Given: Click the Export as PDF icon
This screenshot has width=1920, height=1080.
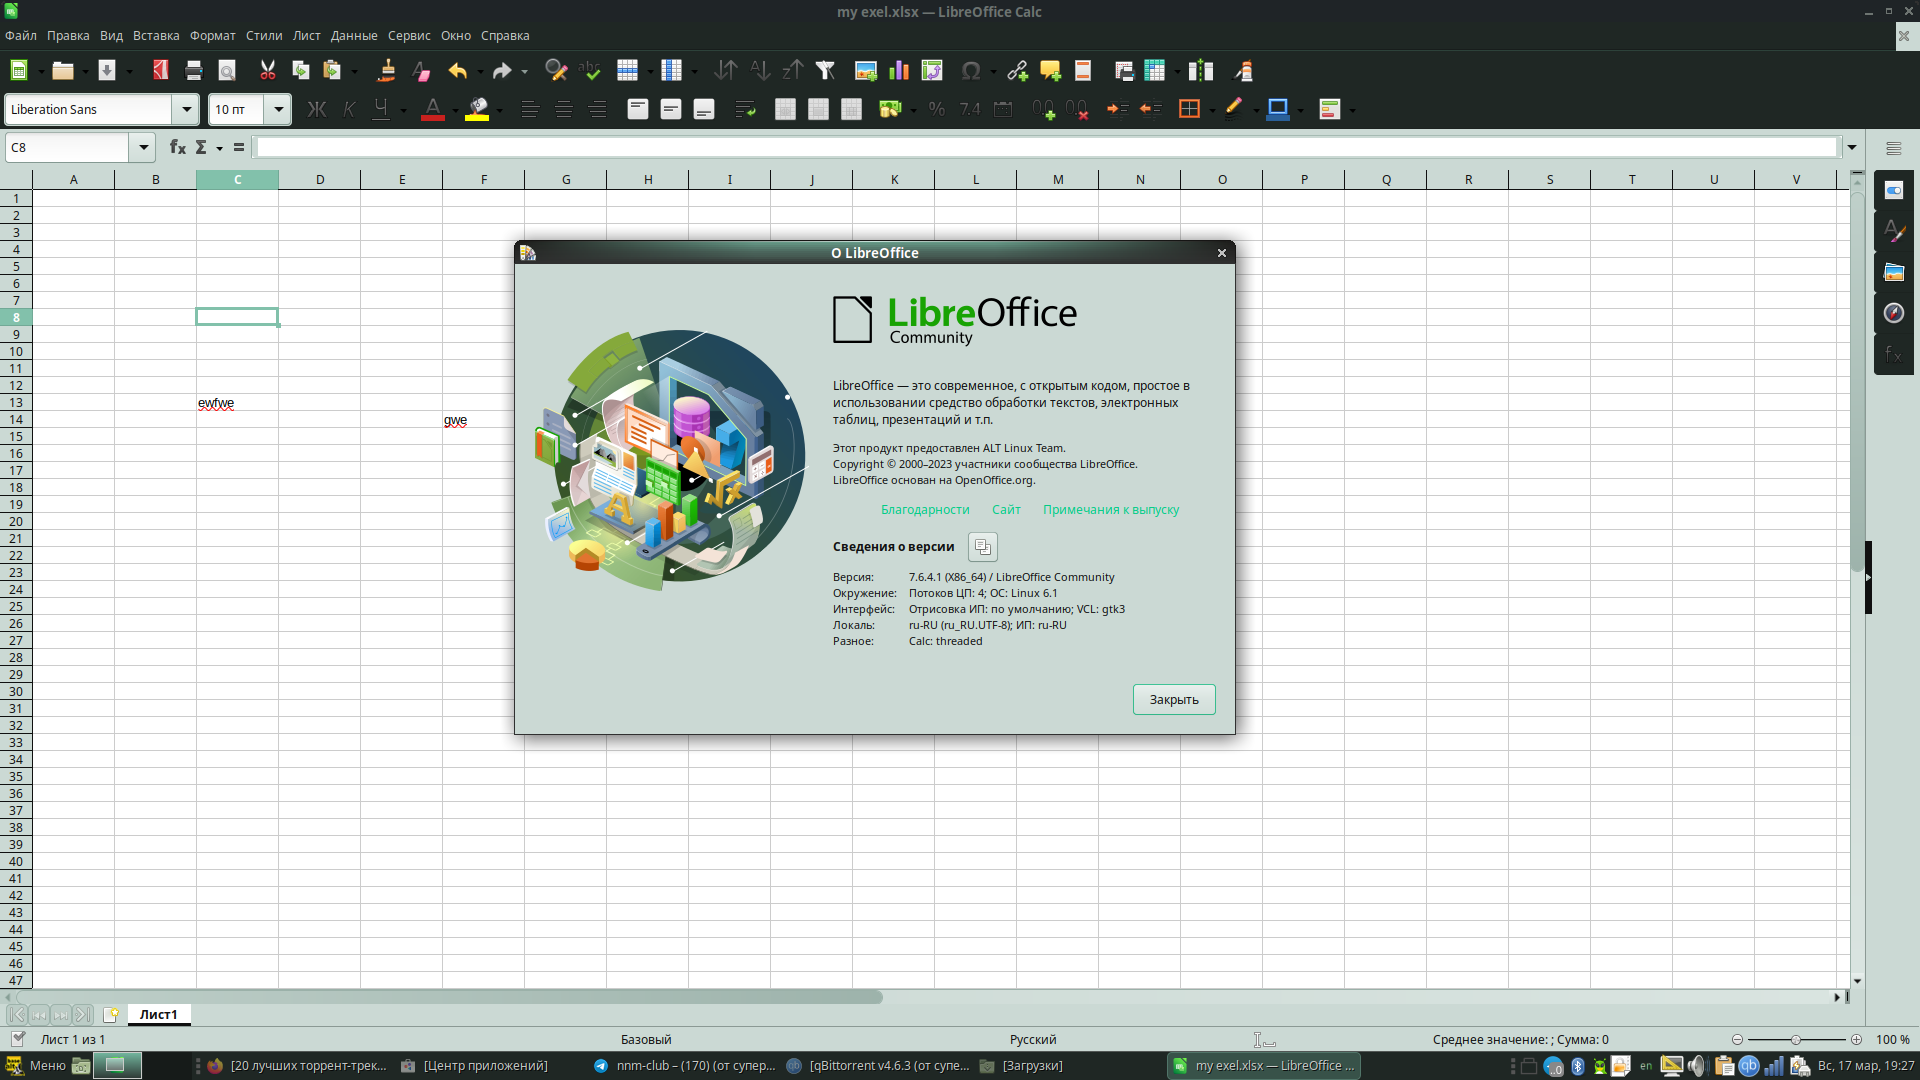Looking at the screenshot, I should pyautogui.click(x=160, y=70).
